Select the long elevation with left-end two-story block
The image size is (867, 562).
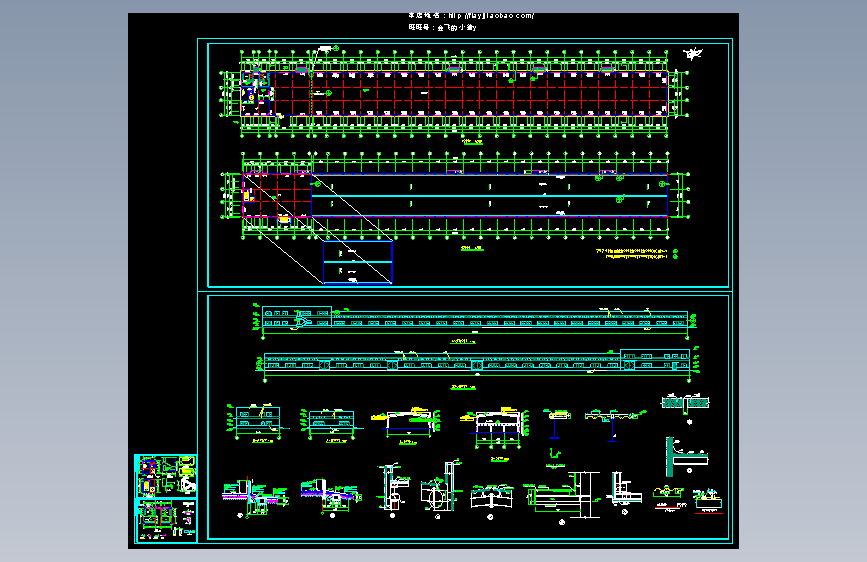(474, 320)
